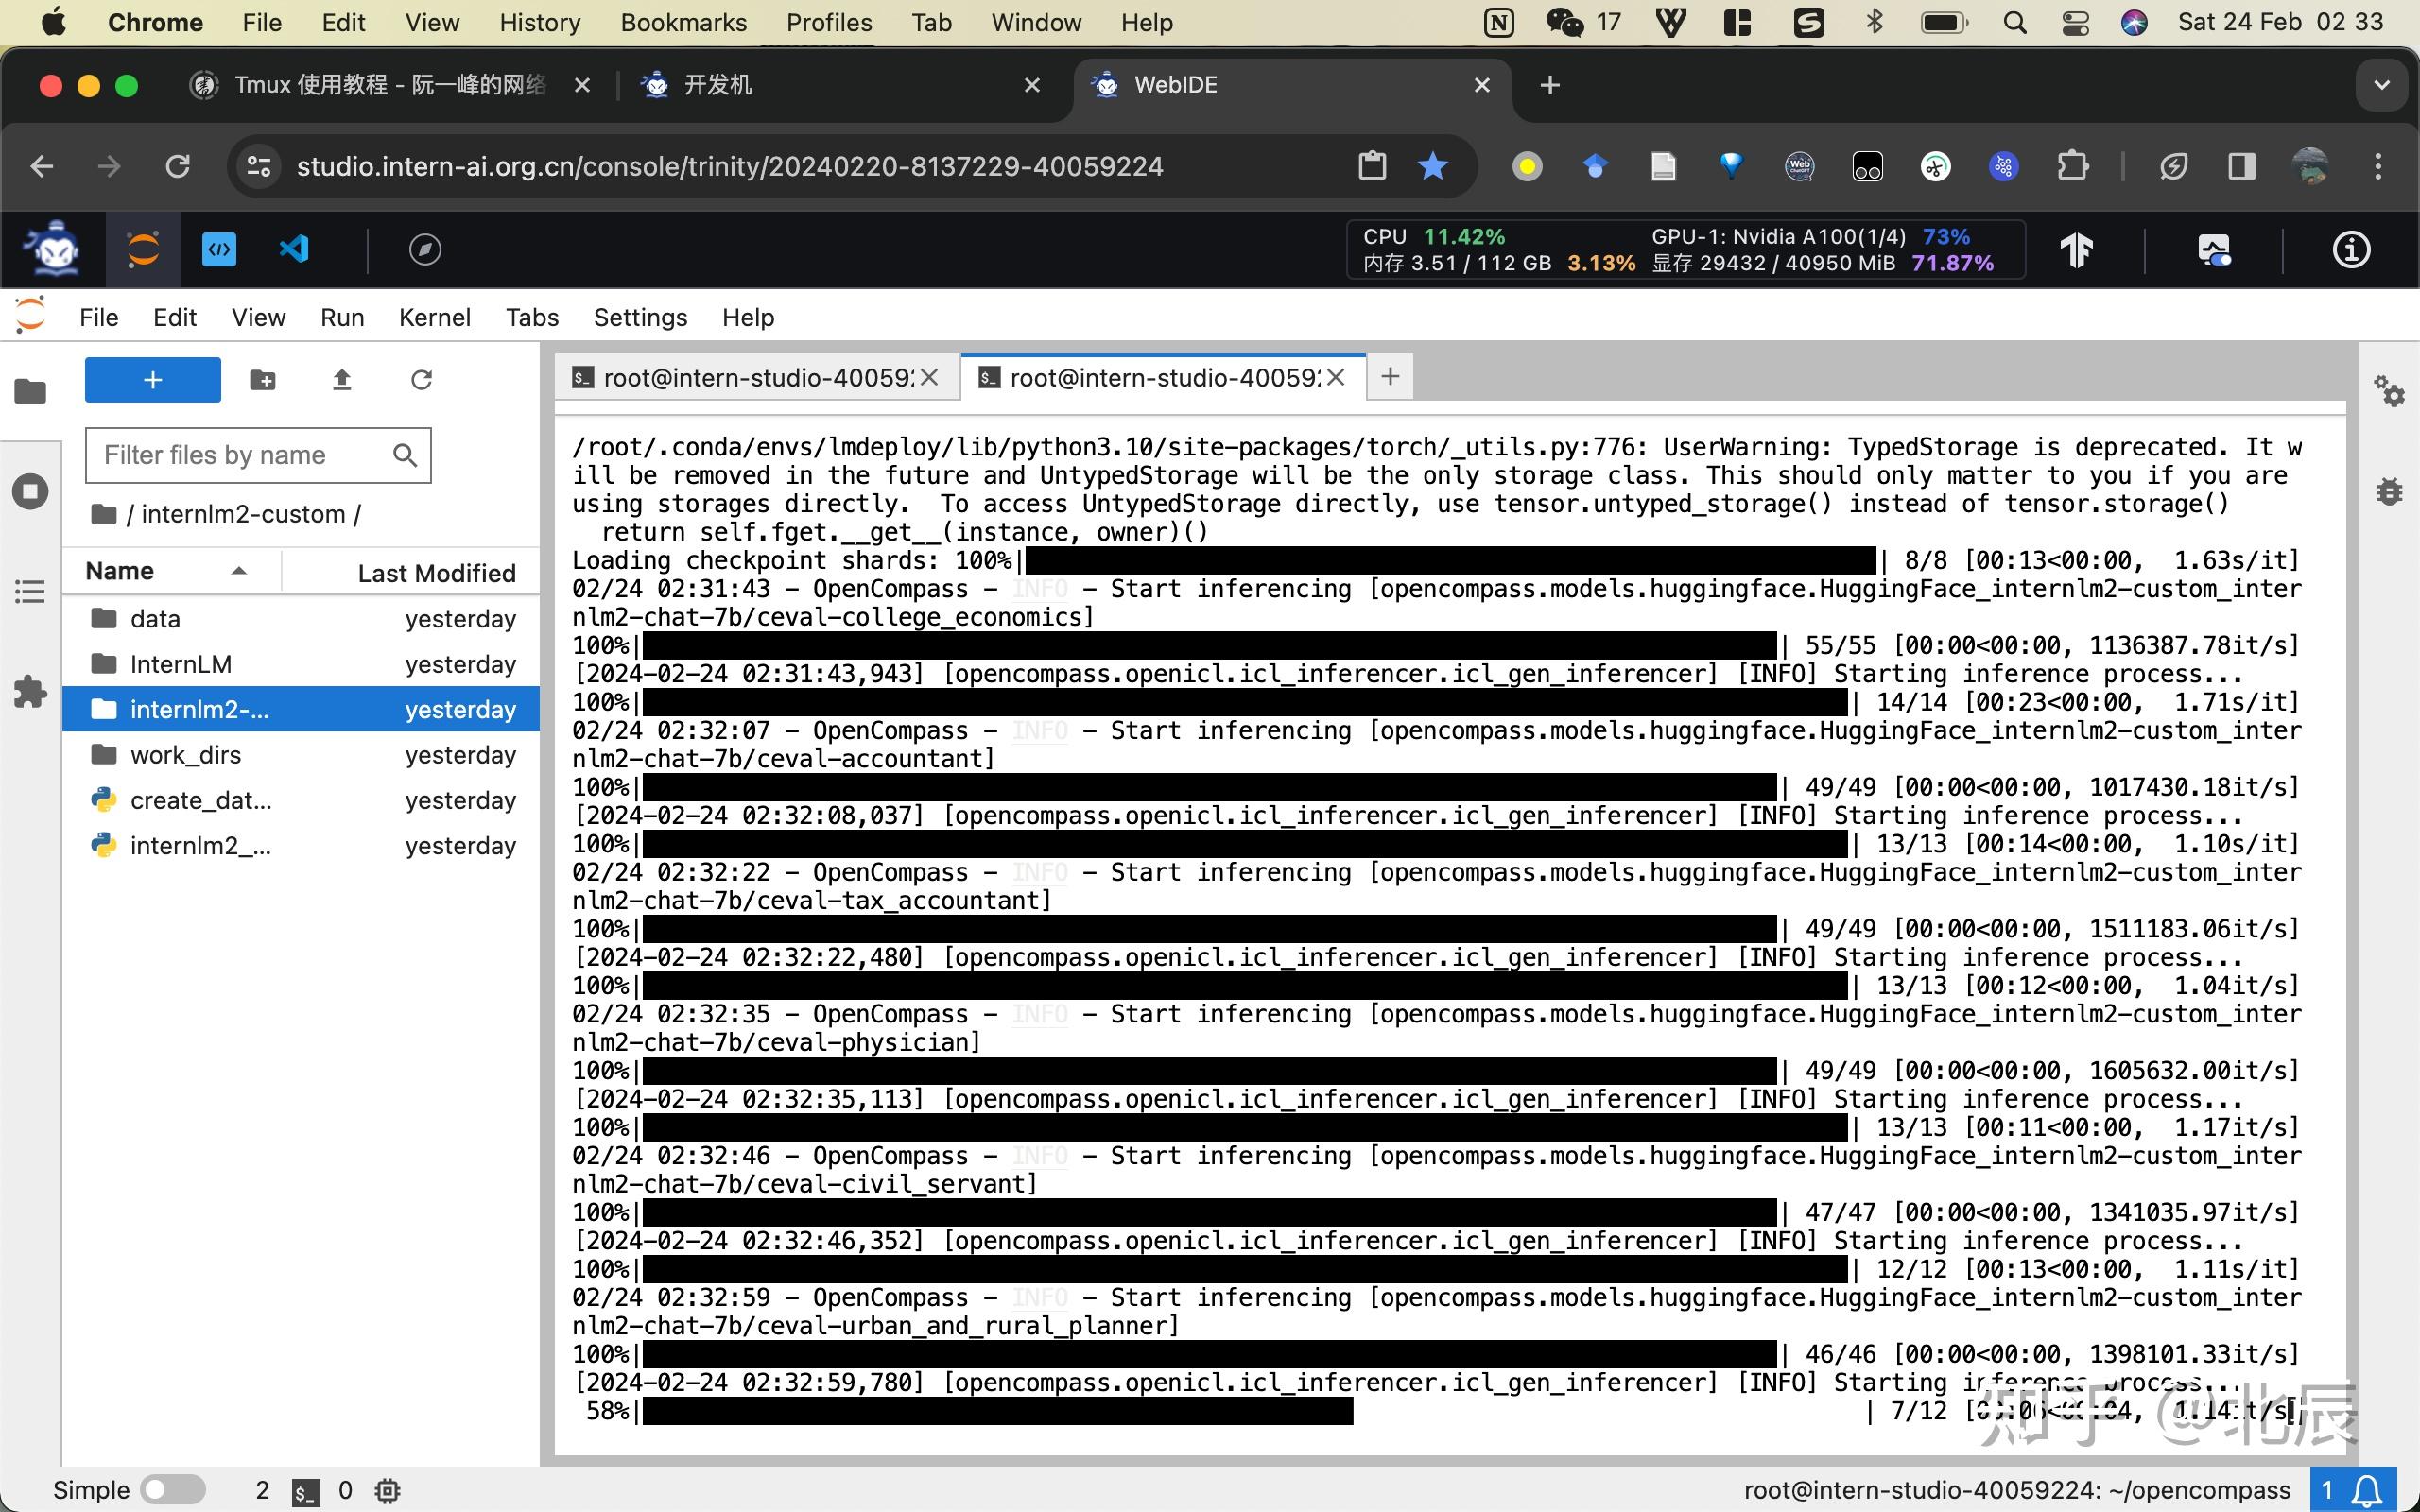This screenshot has height=1512, width=2420.
Task: Open notifications via the bell icon
Action: (2368, 1489)
